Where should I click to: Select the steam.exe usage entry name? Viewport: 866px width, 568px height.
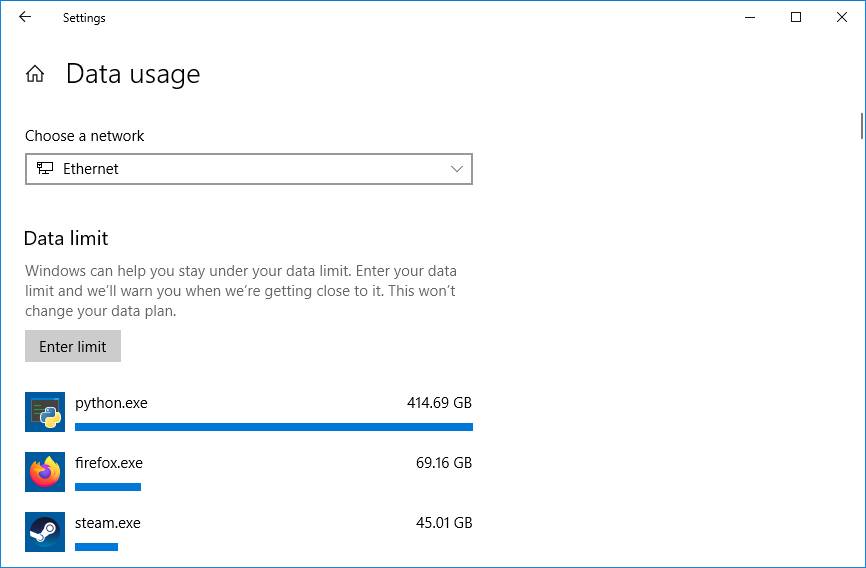(x=108, y=523)
